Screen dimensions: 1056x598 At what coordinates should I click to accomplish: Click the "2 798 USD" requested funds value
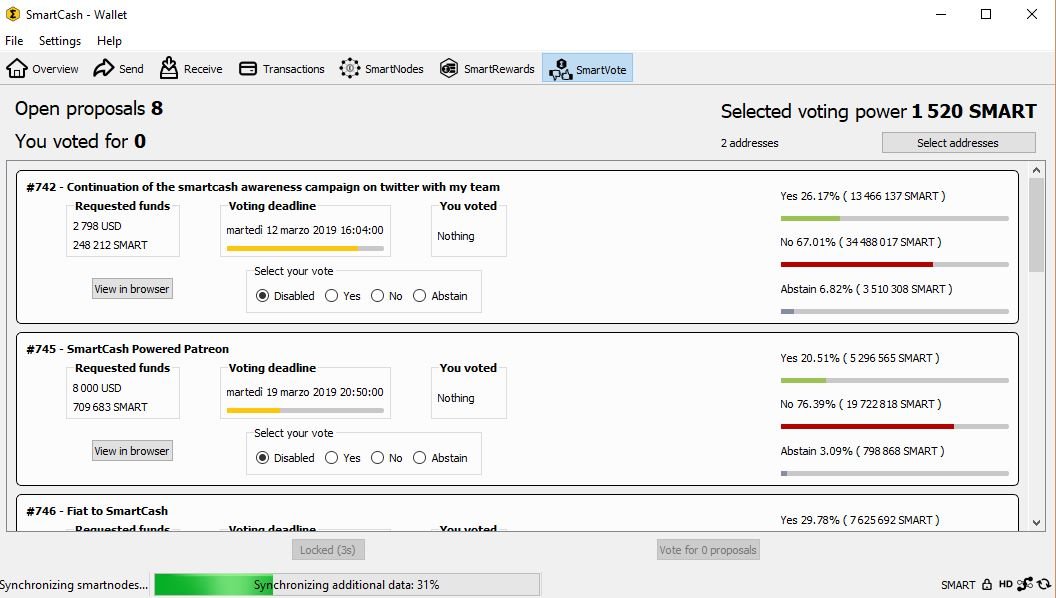97,226
